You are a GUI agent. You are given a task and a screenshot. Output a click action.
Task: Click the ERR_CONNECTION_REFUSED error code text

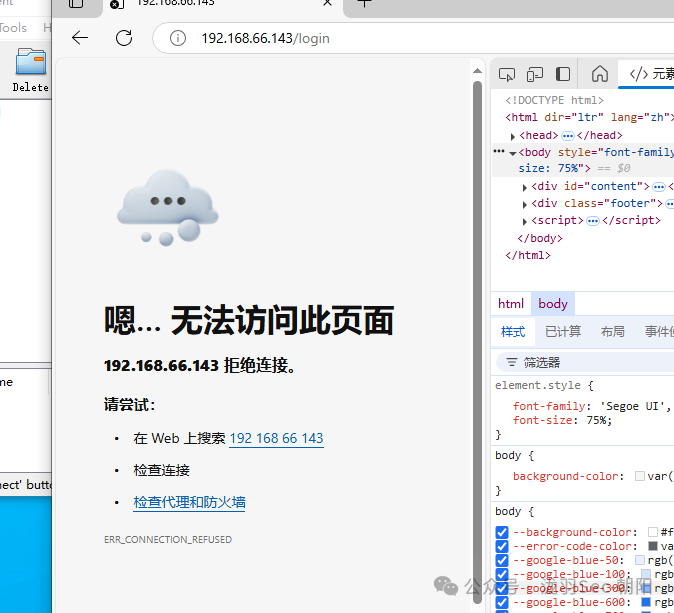[x=168, y=539]
